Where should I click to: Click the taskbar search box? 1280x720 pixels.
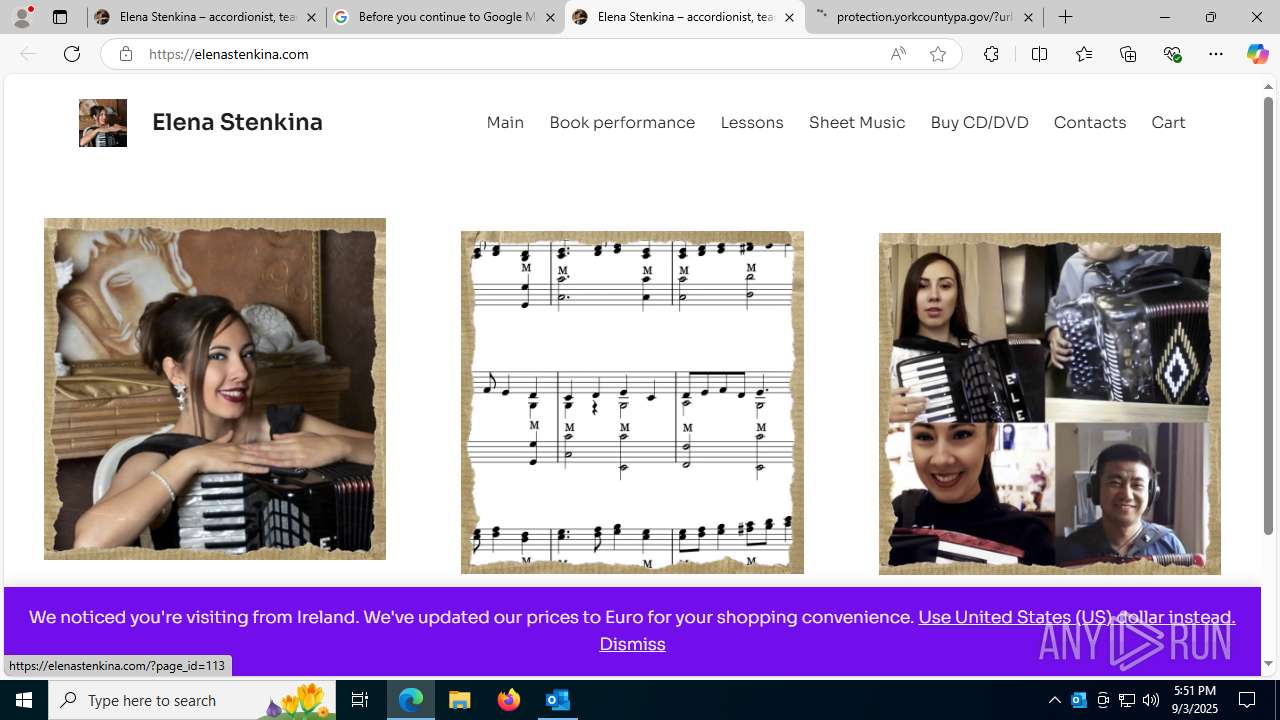coord(192,700)
